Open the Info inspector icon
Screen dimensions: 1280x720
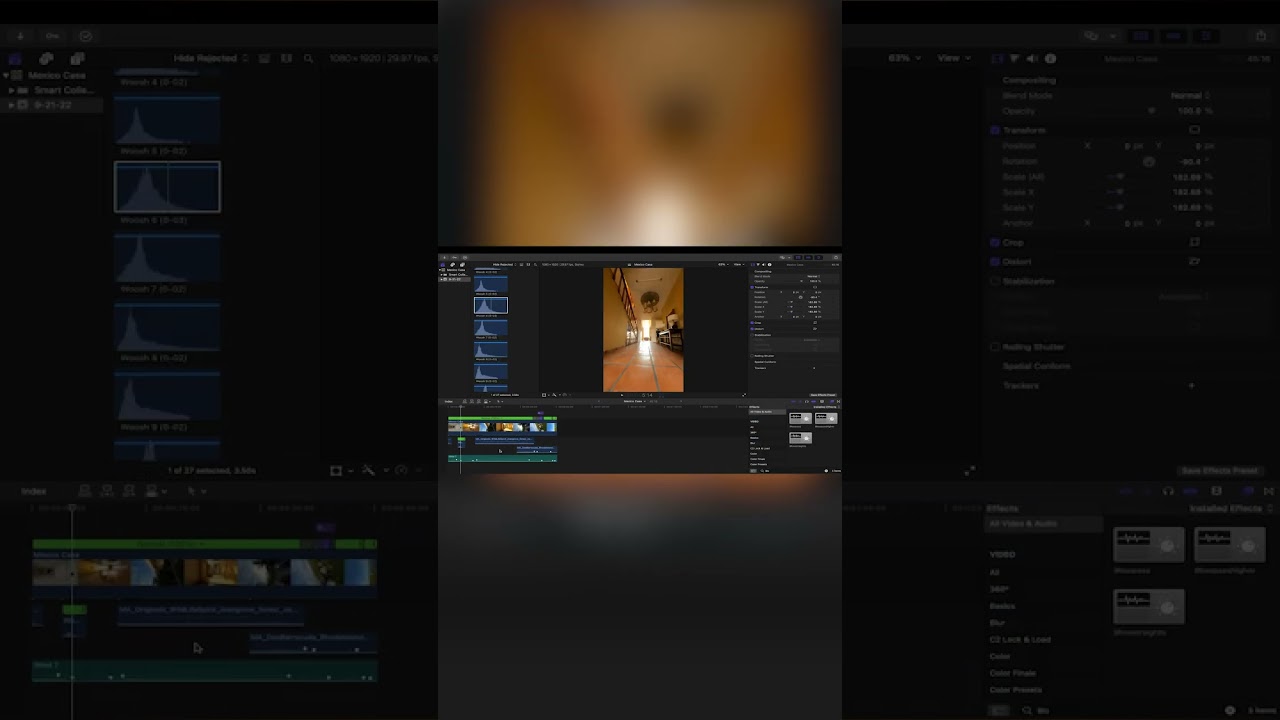point(1050,59)
